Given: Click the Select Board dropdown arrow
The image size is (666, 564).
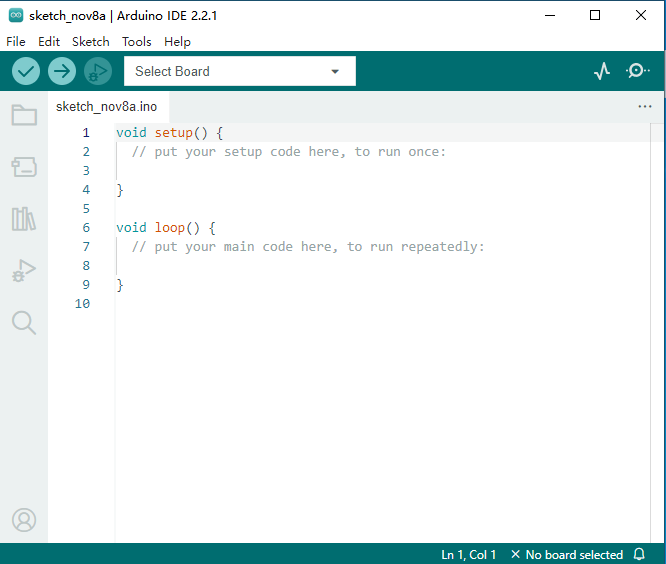Looking at the screenshot, I should click(335, 71).
